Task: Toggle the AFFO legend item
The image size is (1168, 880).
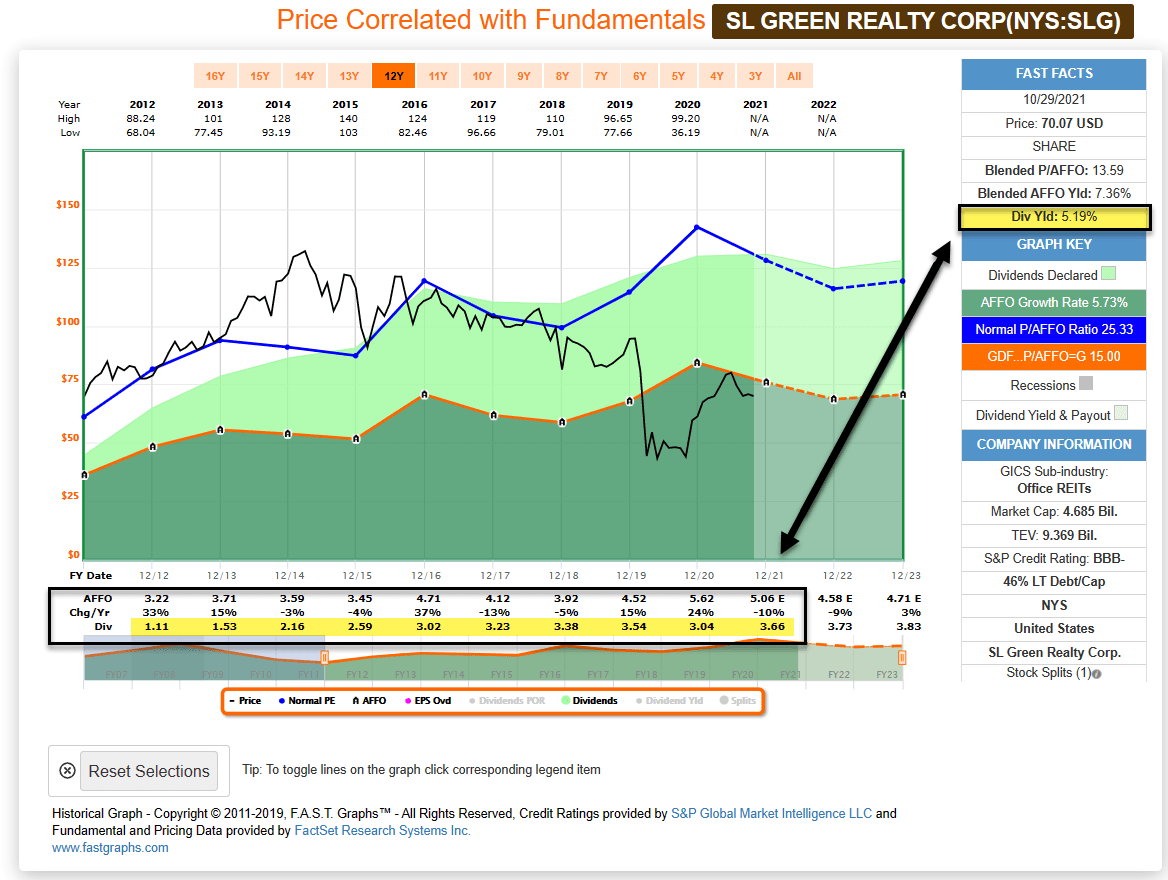Action: pos(369,701)
